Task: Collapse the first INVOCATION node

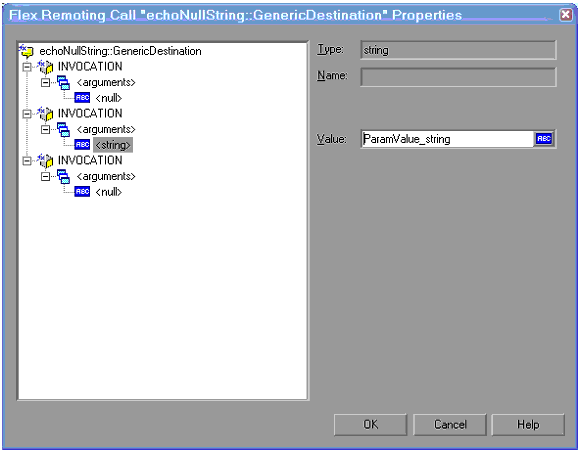Action: pyautogui.click(x=27, y=67)
